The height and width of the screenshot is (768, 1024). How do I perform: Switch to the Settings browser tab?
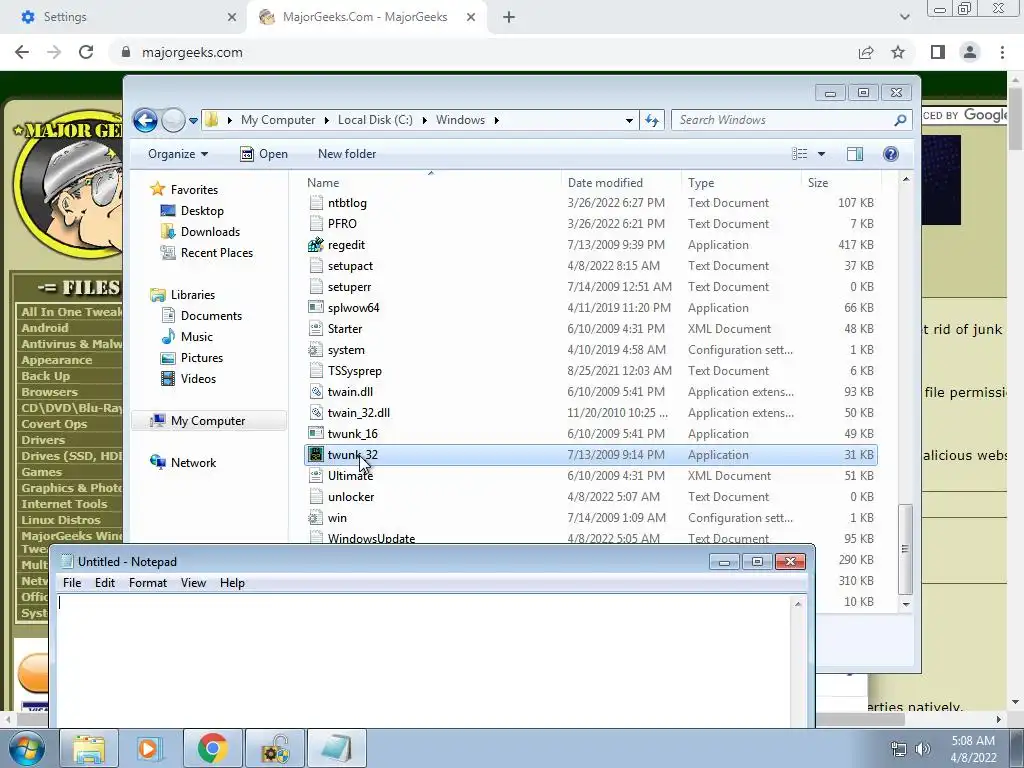124,17
